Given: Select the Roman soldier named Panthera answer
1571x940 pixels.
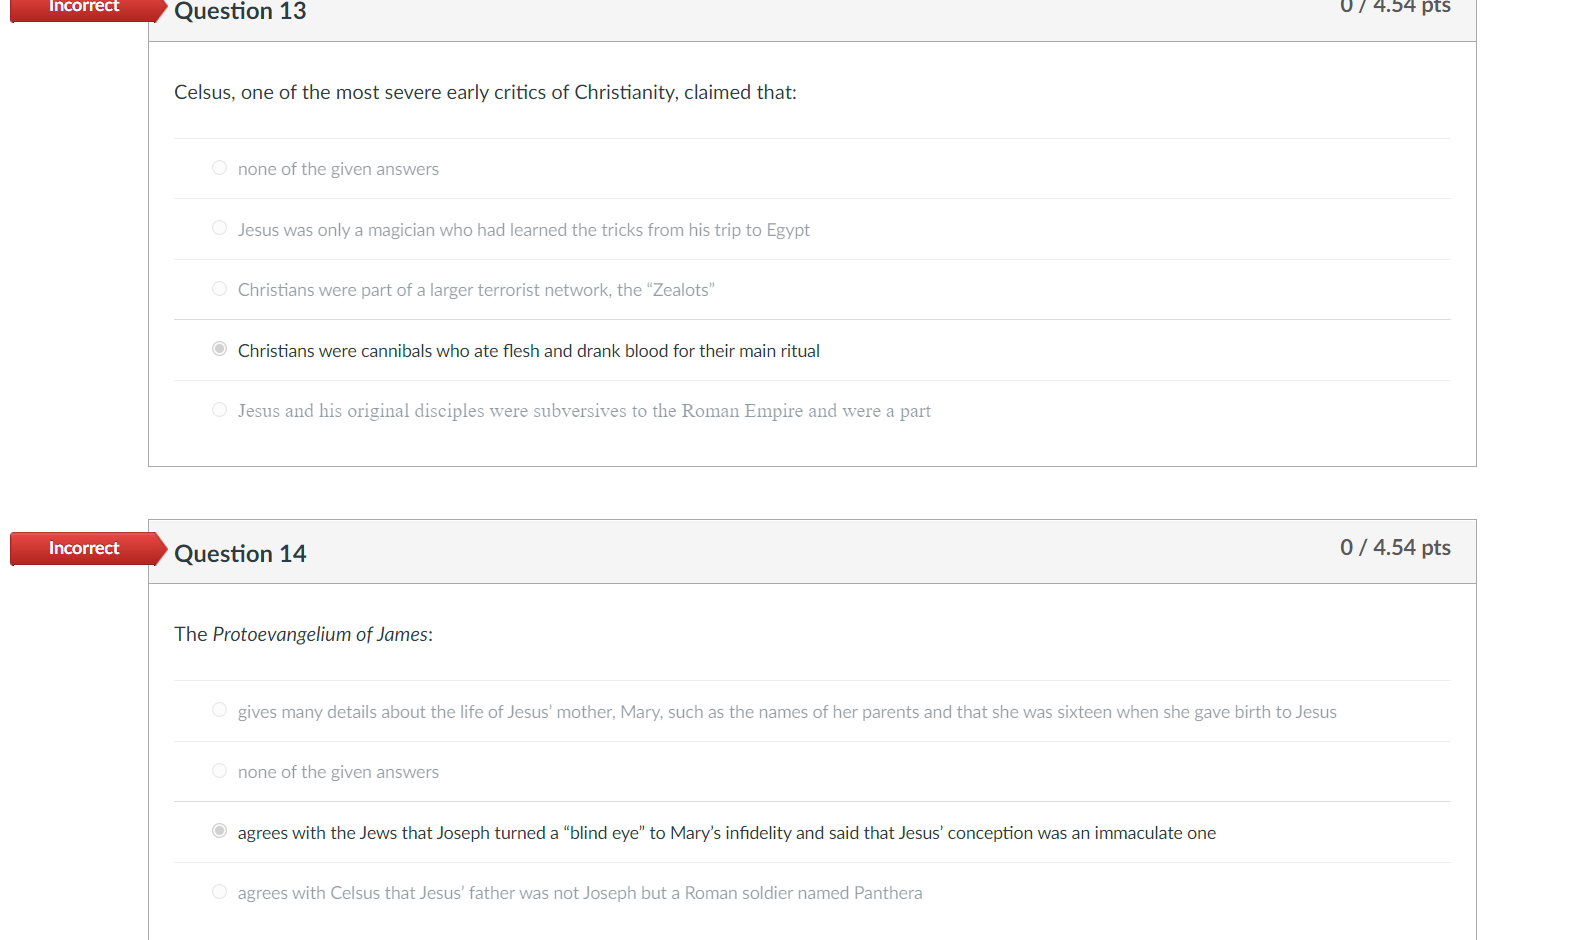Looking at the screenshot, I should coord(219,892).
